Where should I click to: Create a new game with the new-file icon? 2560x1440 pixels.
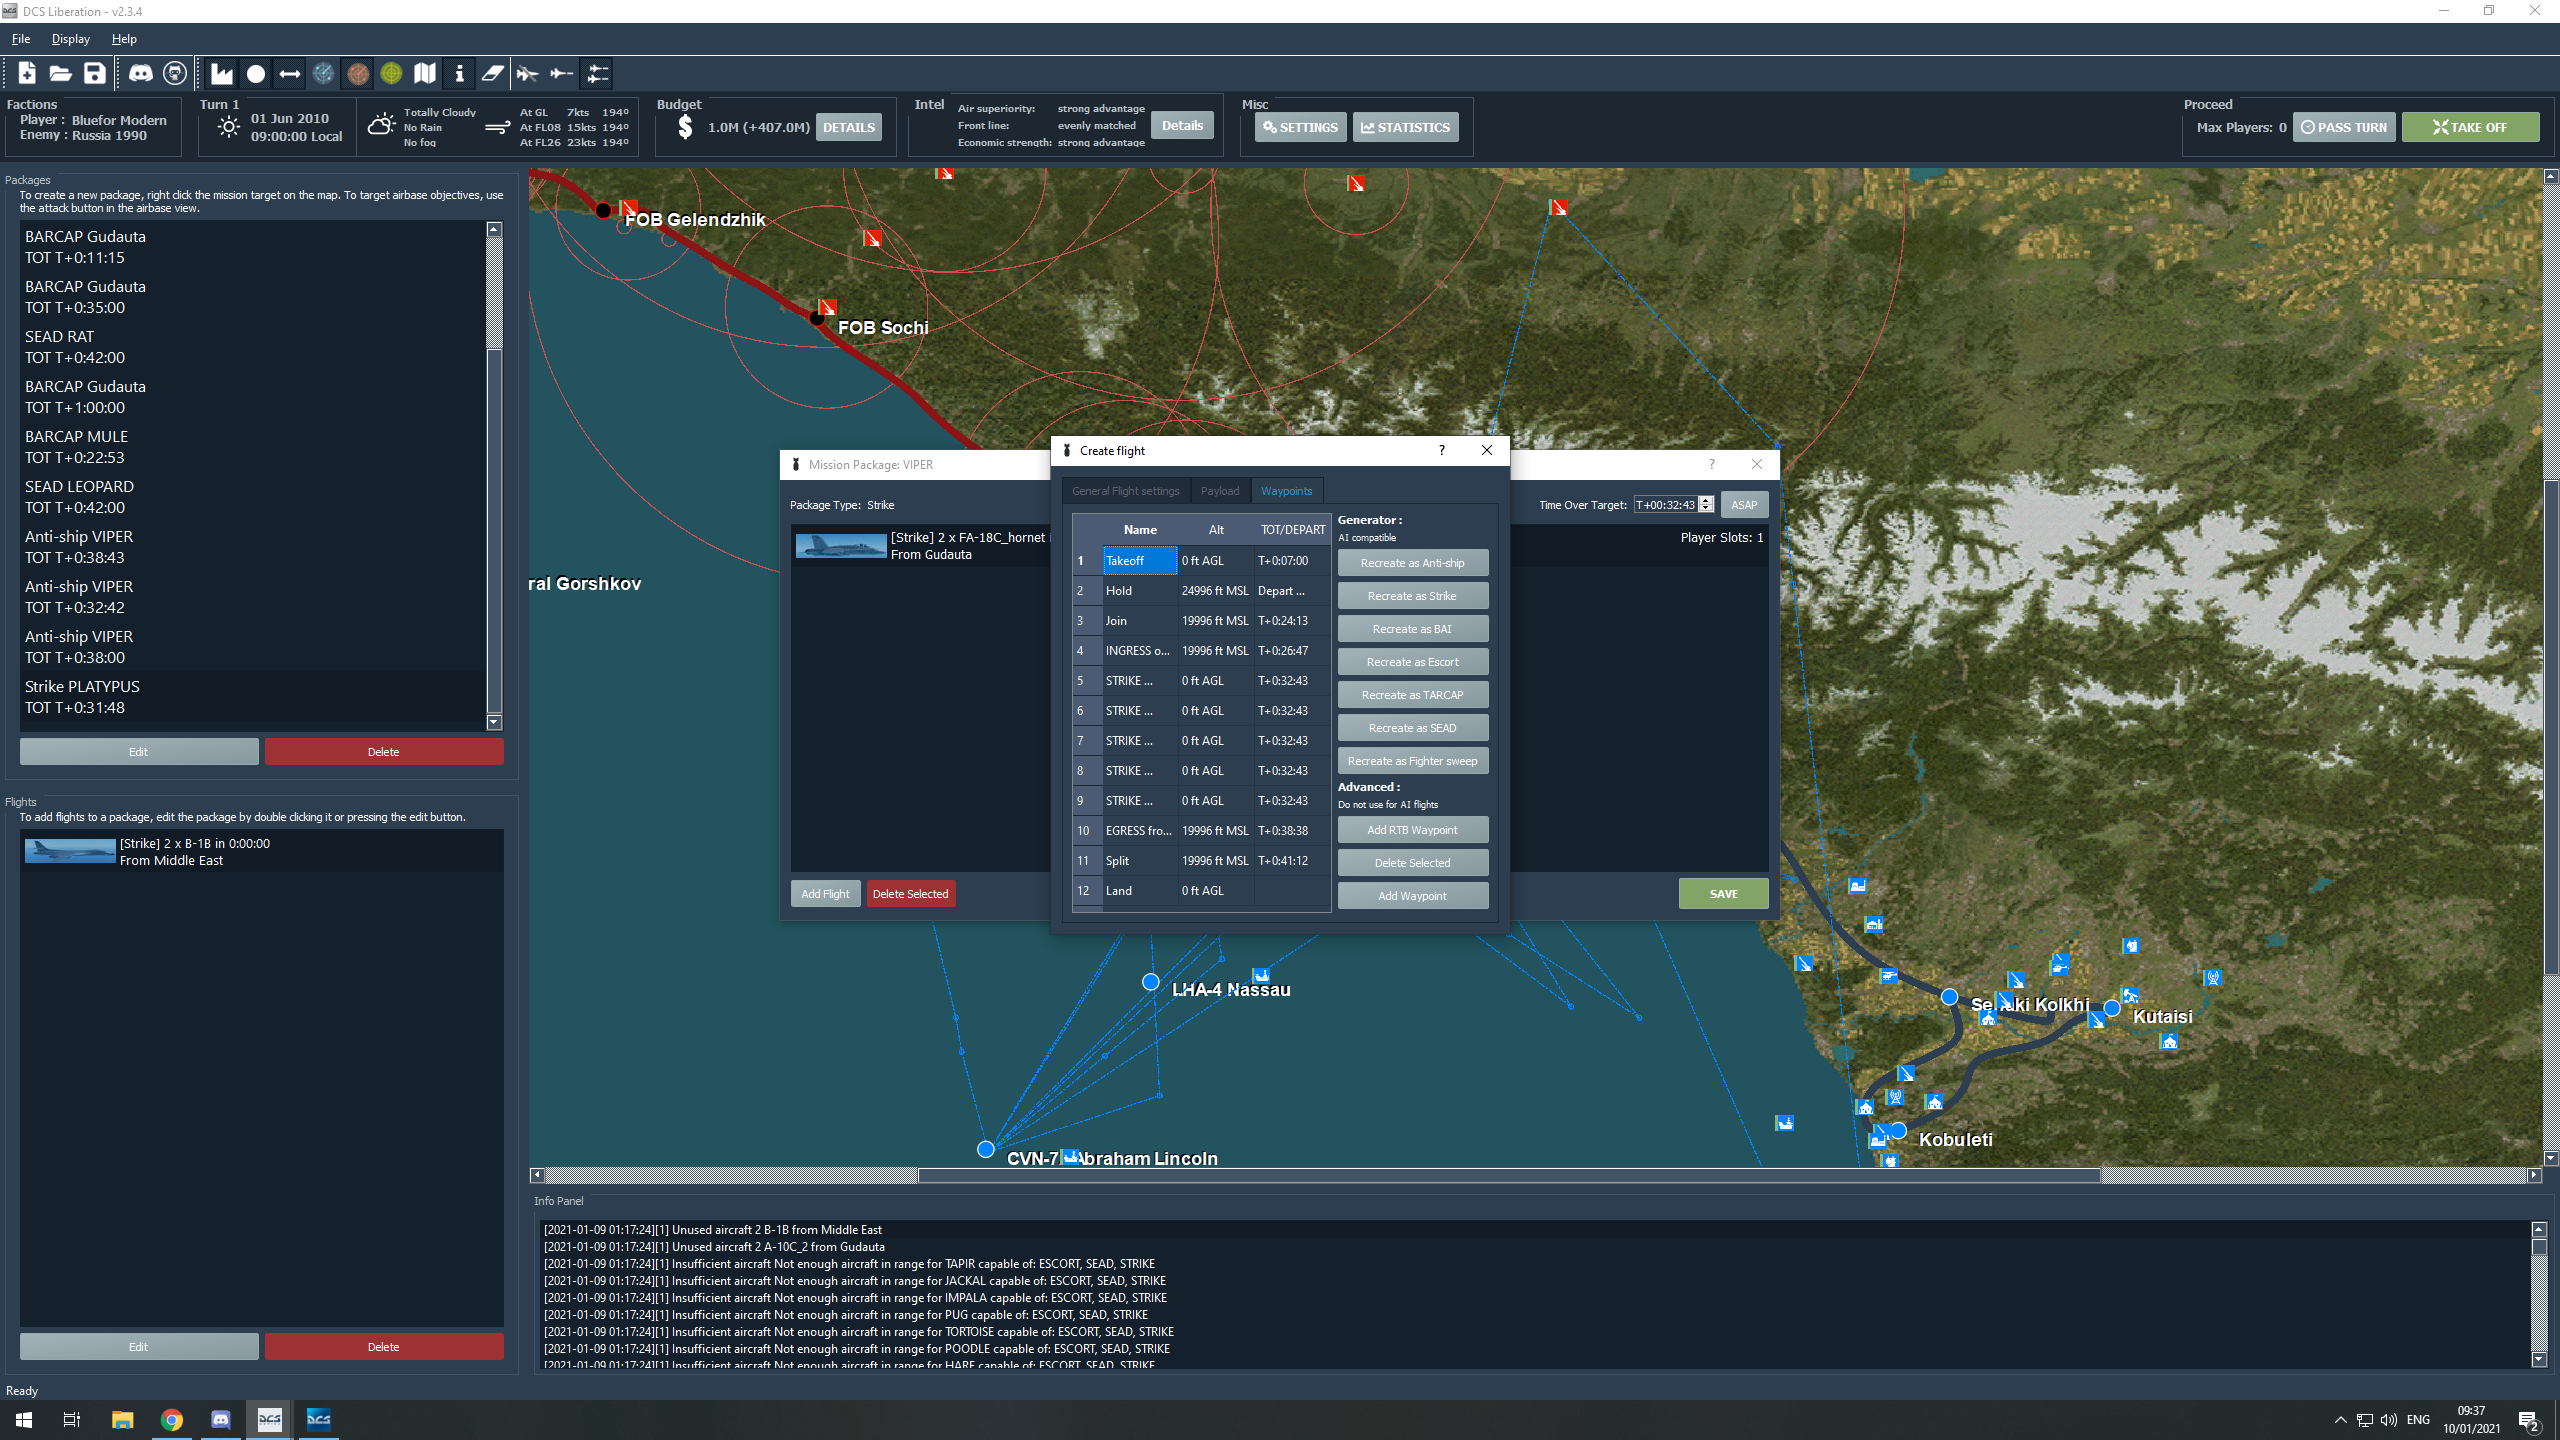[27, 73]
